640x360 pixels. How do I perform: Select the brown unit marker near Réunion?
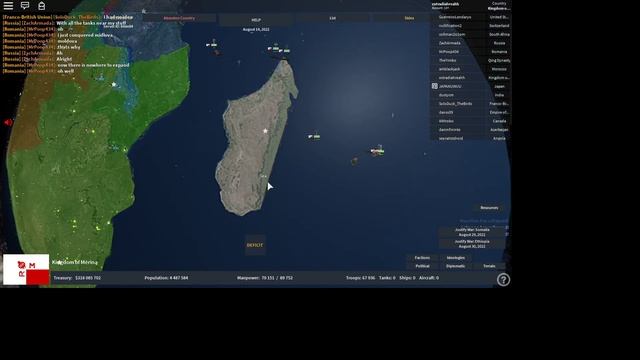[354, 161]
